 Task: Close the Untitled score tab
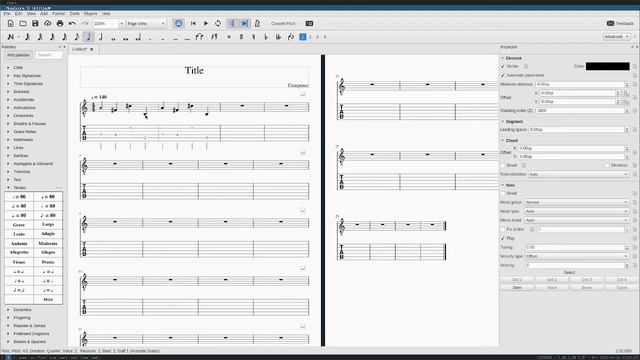[92, 49]
